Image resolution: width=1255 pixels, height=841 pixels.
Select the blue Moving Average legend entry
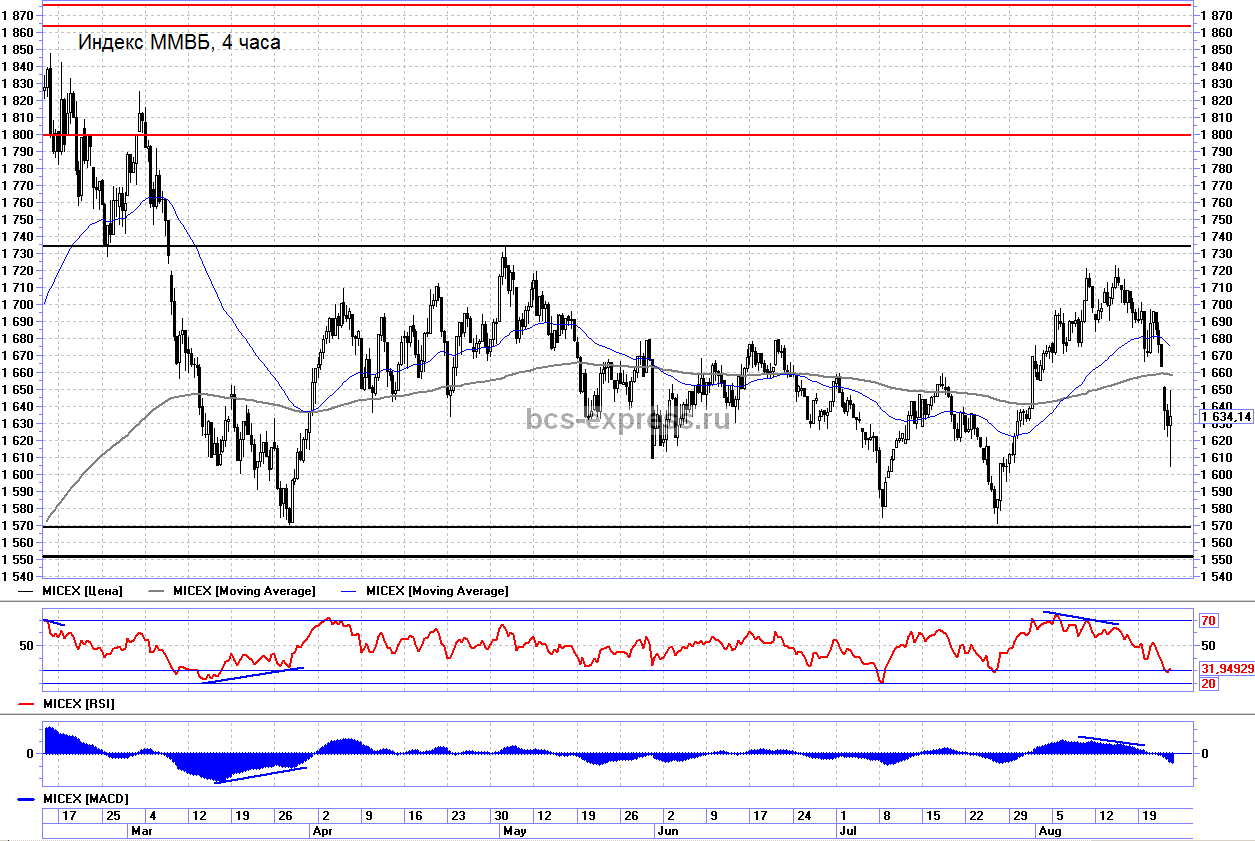coord(437,591)
